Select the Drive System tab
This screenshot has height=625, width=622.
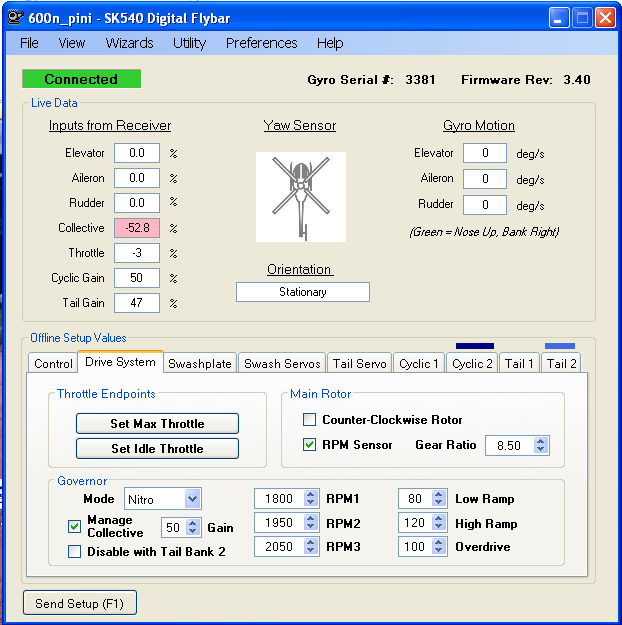click(x=120, y=362)
